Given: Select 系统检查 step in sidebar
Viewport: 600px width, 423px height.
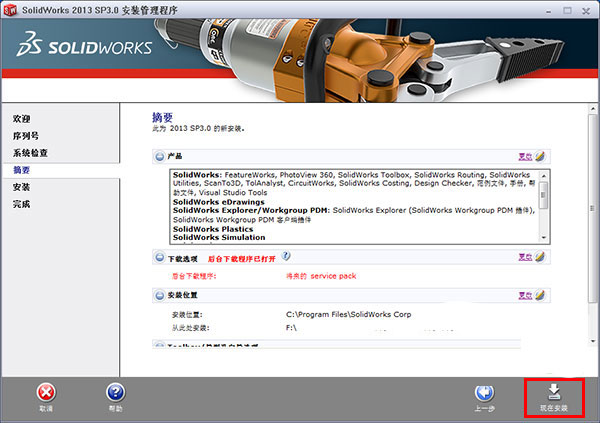Looking at the screenshot, I should tap(30, 153).
